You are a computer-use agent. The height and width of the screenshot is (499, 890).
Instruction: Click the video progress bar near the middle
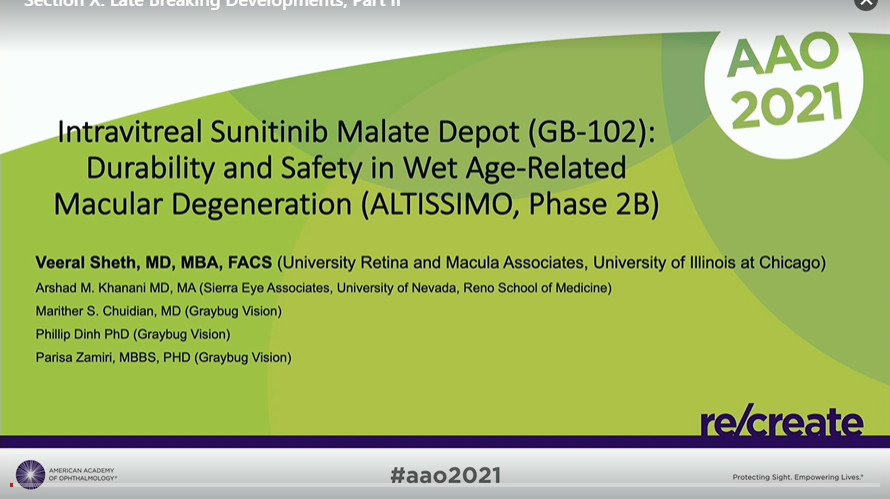point(445,485)
